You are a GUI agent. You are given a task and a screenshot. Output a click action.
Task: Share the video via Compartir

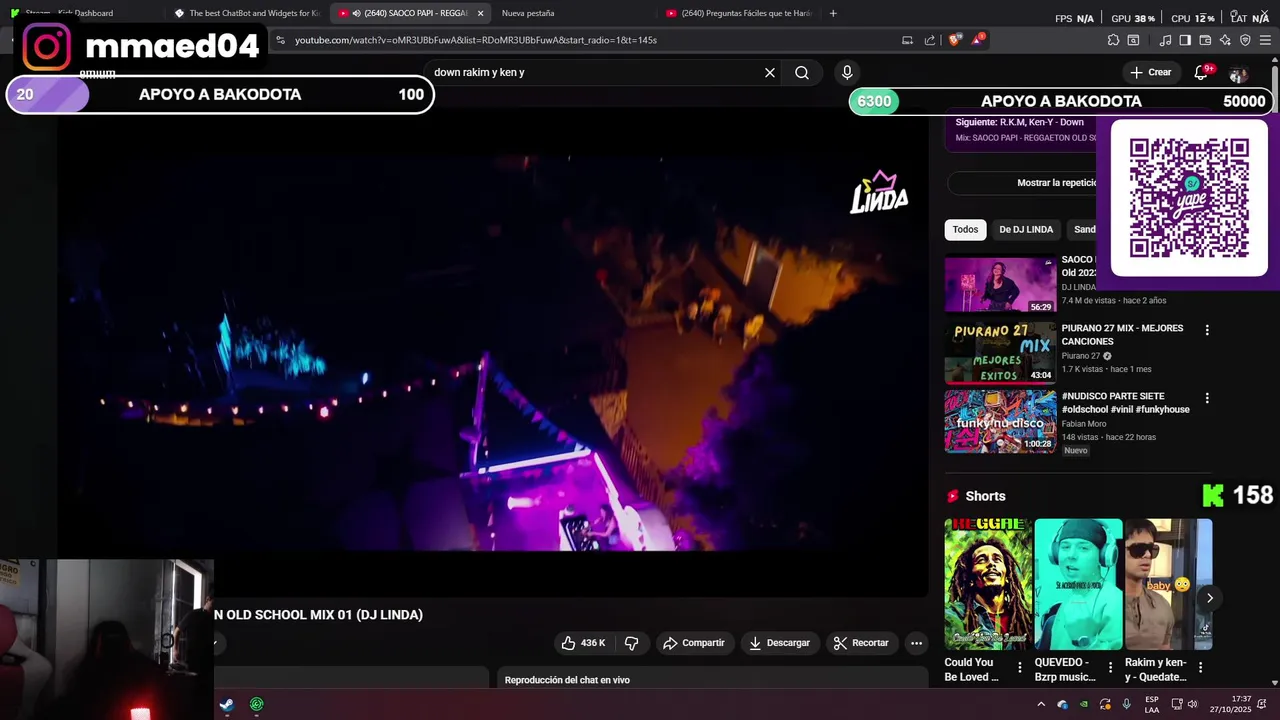693,643
